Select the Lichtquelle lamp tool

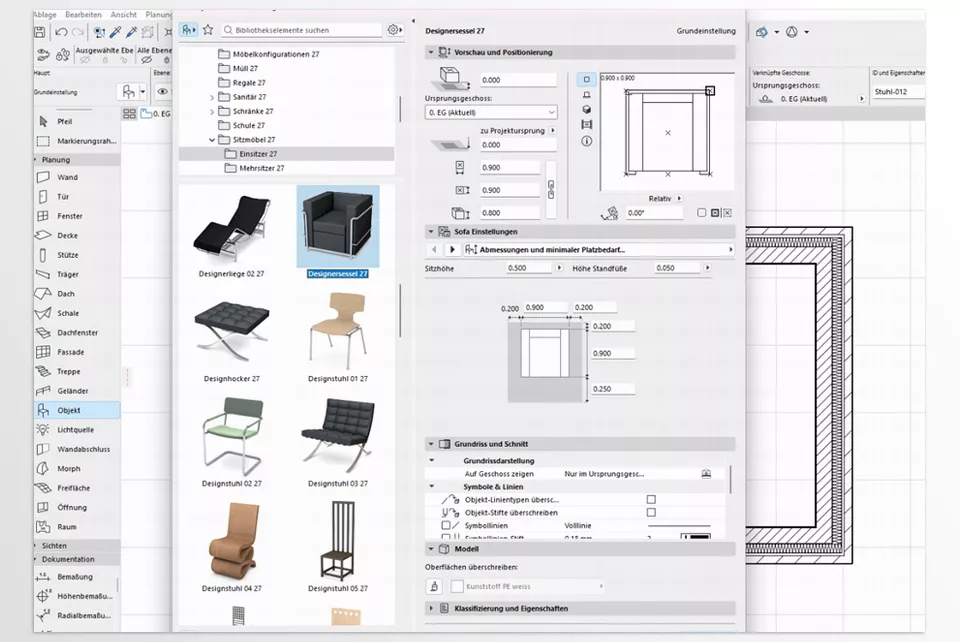click(x=77, y=430)
